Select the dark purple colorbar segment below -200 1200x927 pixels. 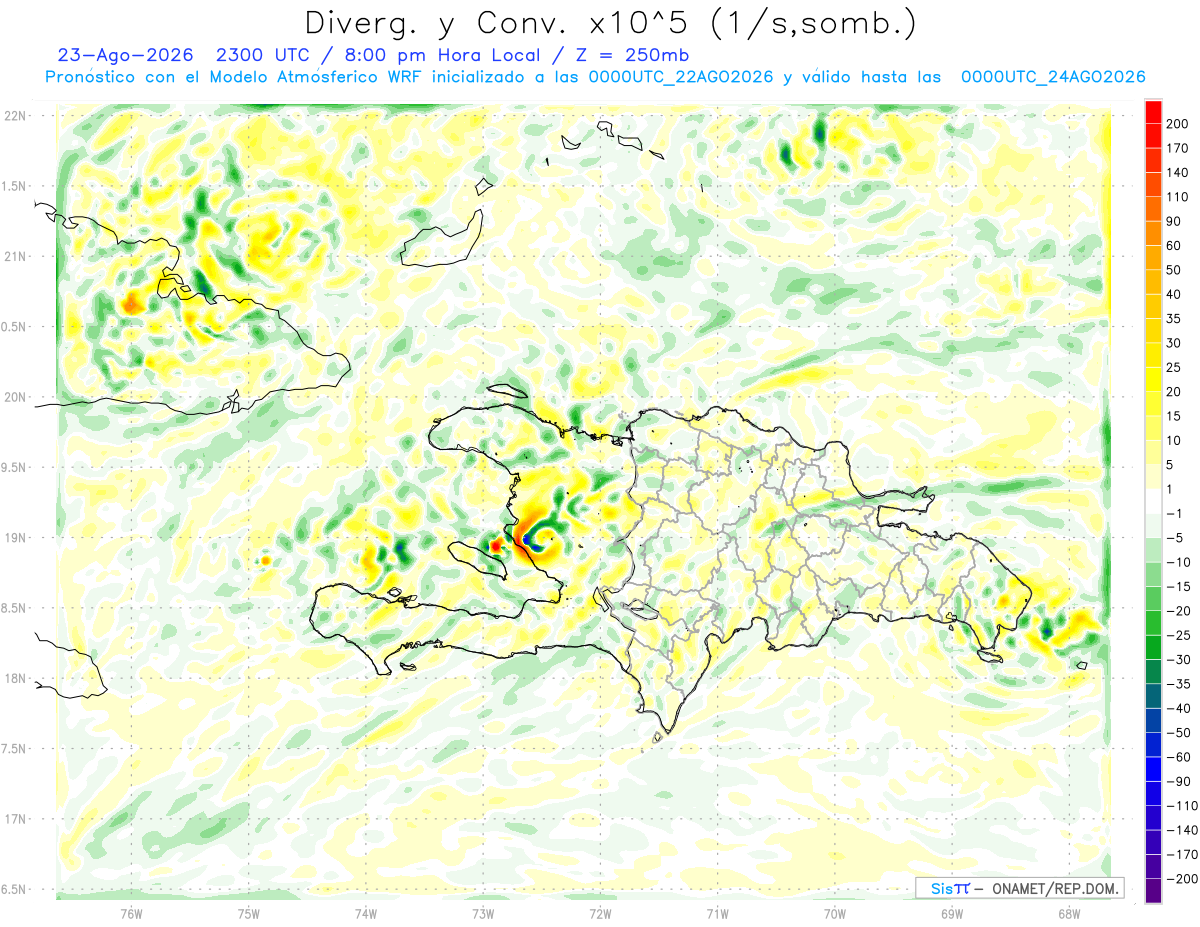pos(1154,891)
